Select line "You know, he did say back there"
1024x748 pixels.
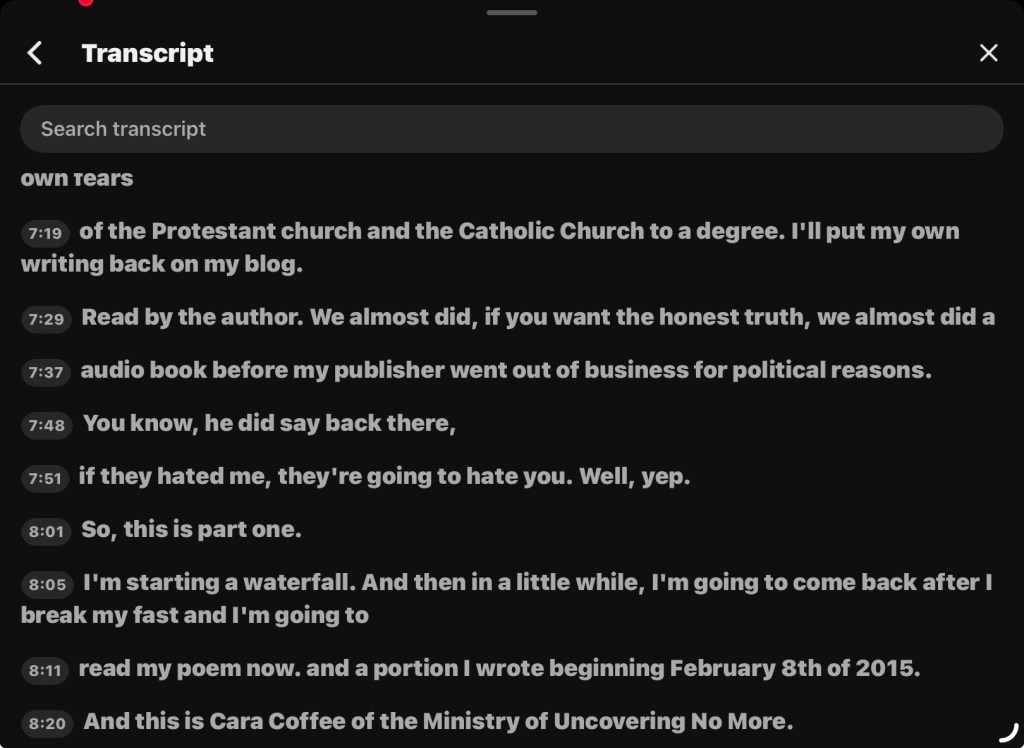(x=268, y=423)
